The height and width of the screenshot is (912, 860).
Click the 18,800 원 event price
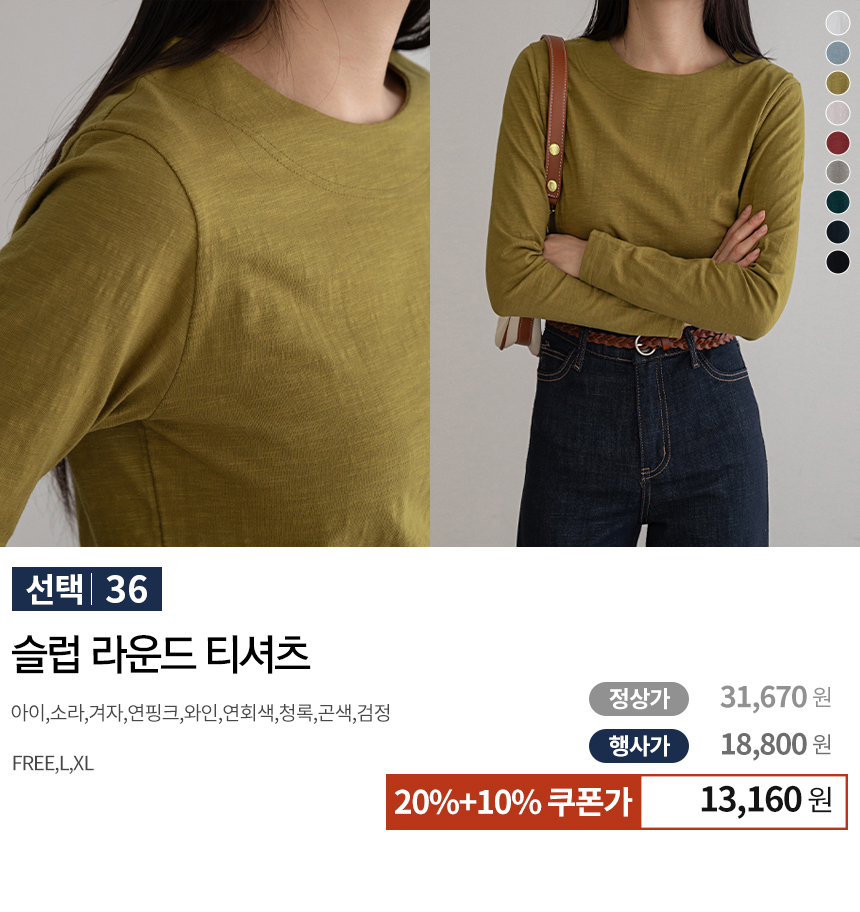(776, 744)
